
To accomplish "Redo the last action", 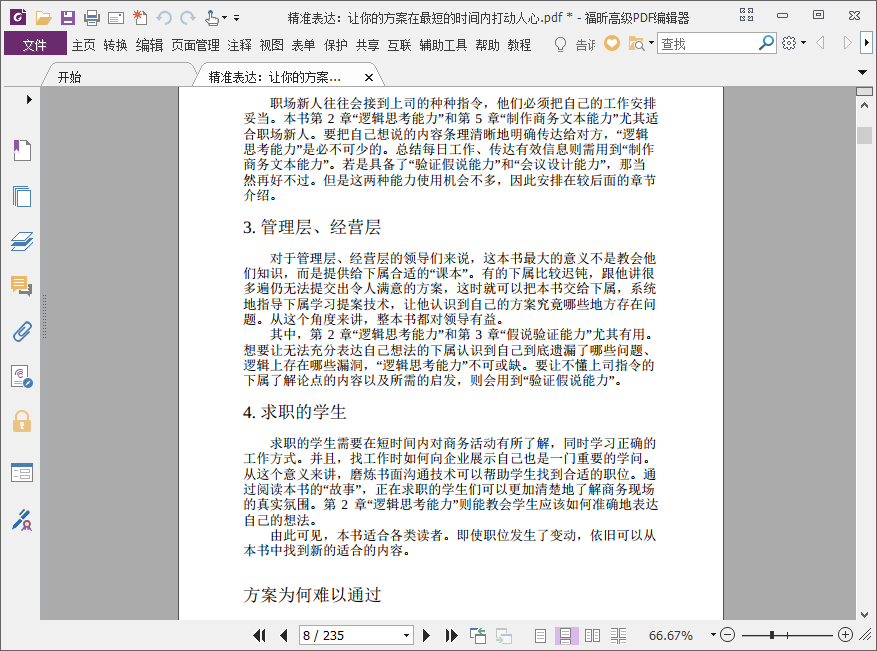I will click(x=188, y=18).
